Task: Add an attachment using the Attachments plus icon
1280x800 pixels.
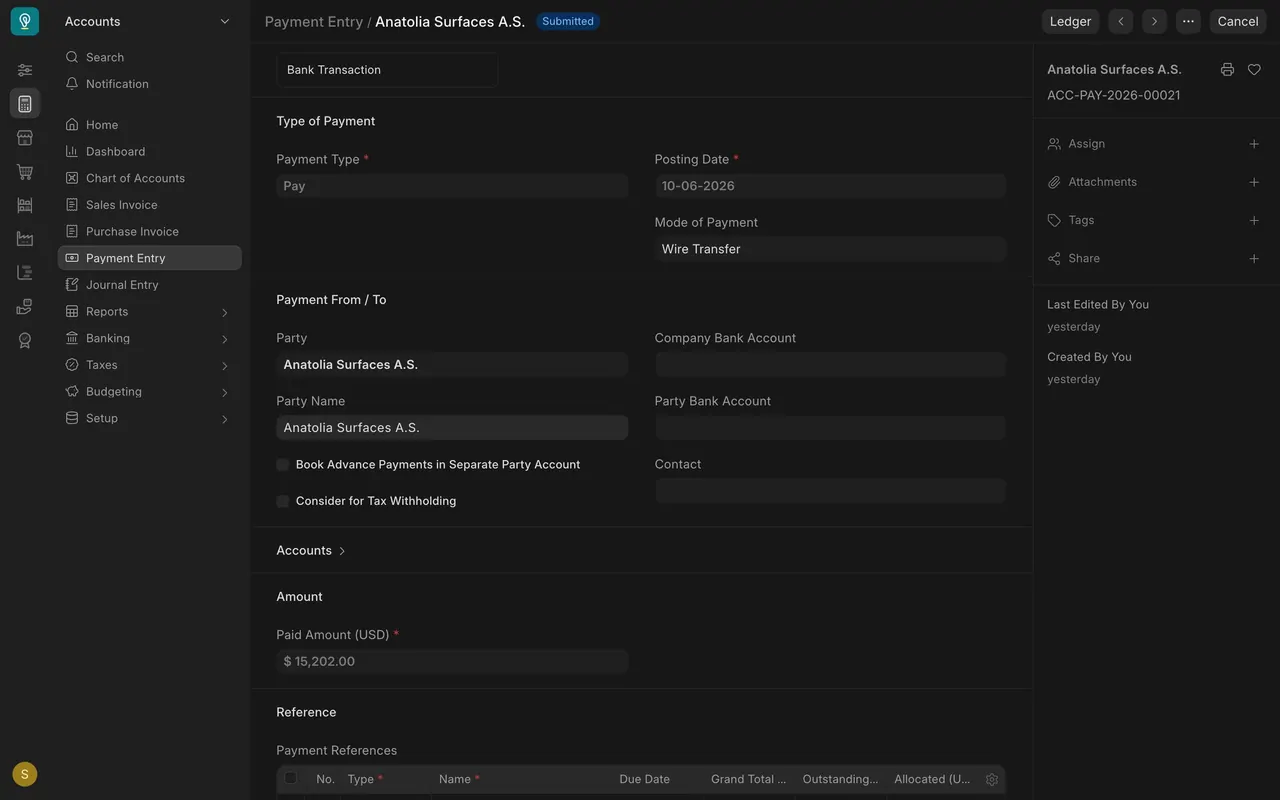Action: 1254,182
